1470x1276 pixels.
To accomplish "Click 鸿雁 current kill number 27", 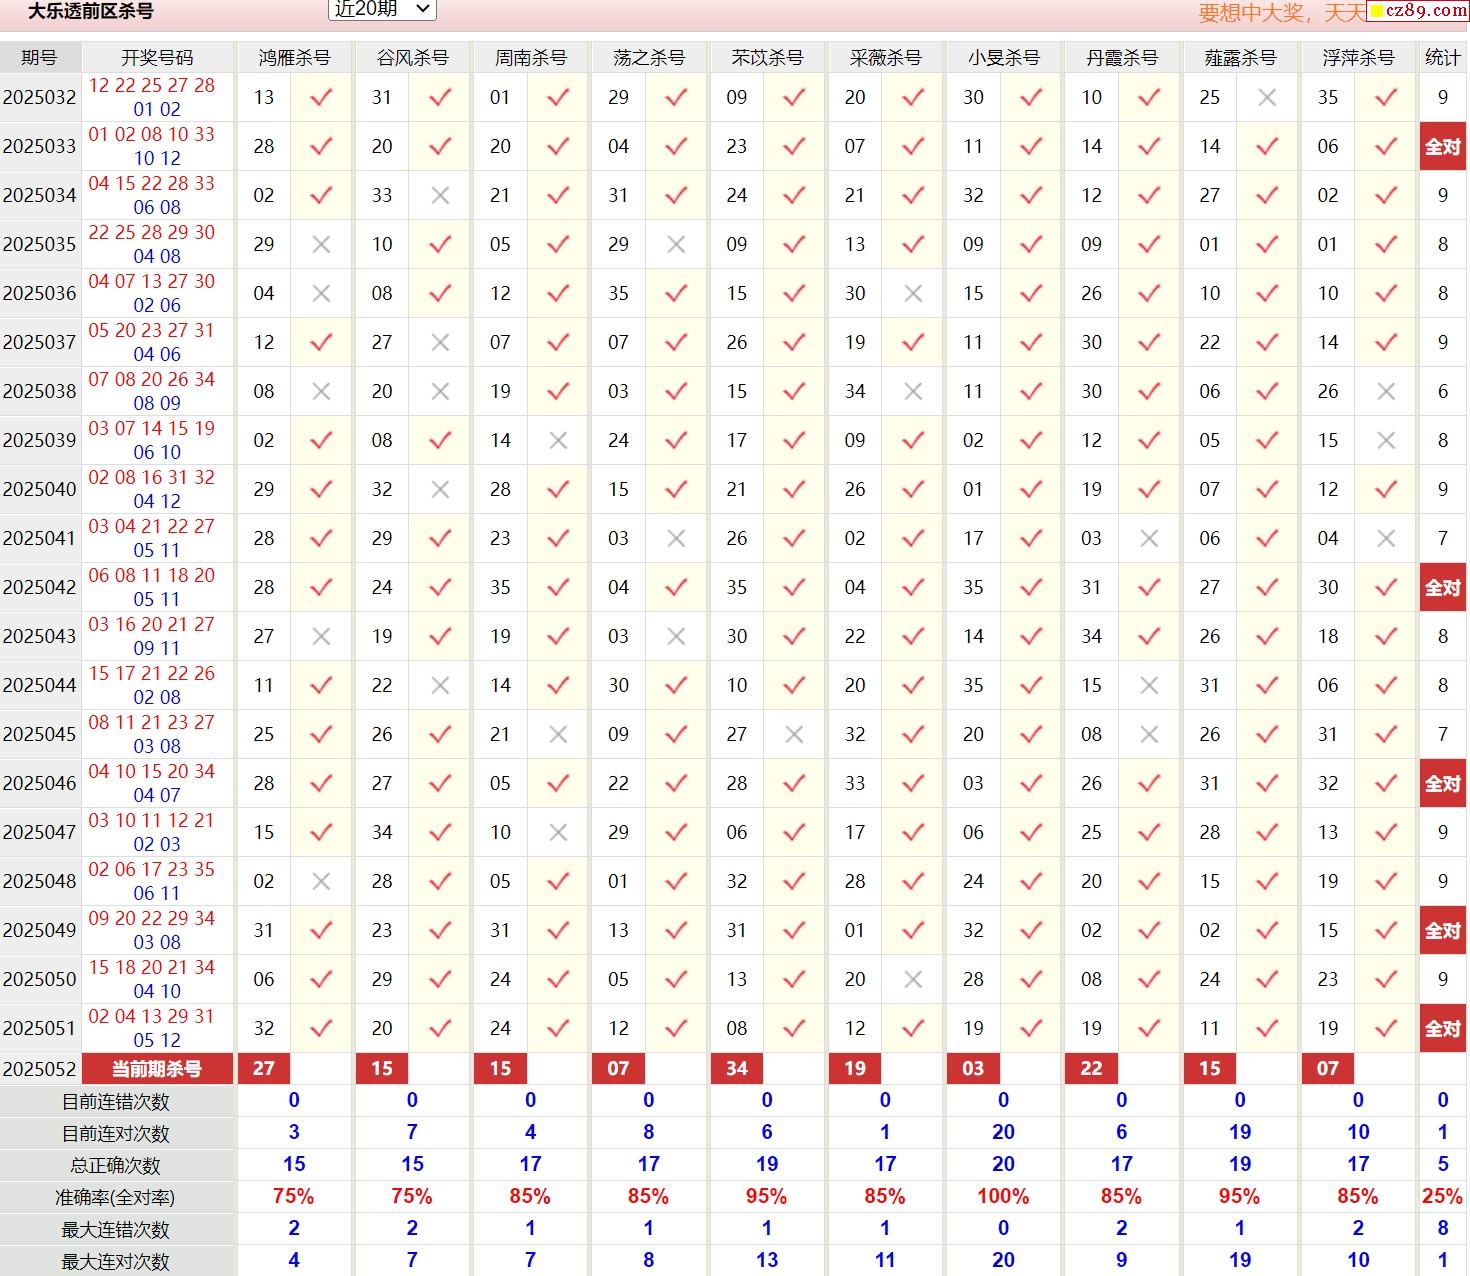I will coord(264,1069).
